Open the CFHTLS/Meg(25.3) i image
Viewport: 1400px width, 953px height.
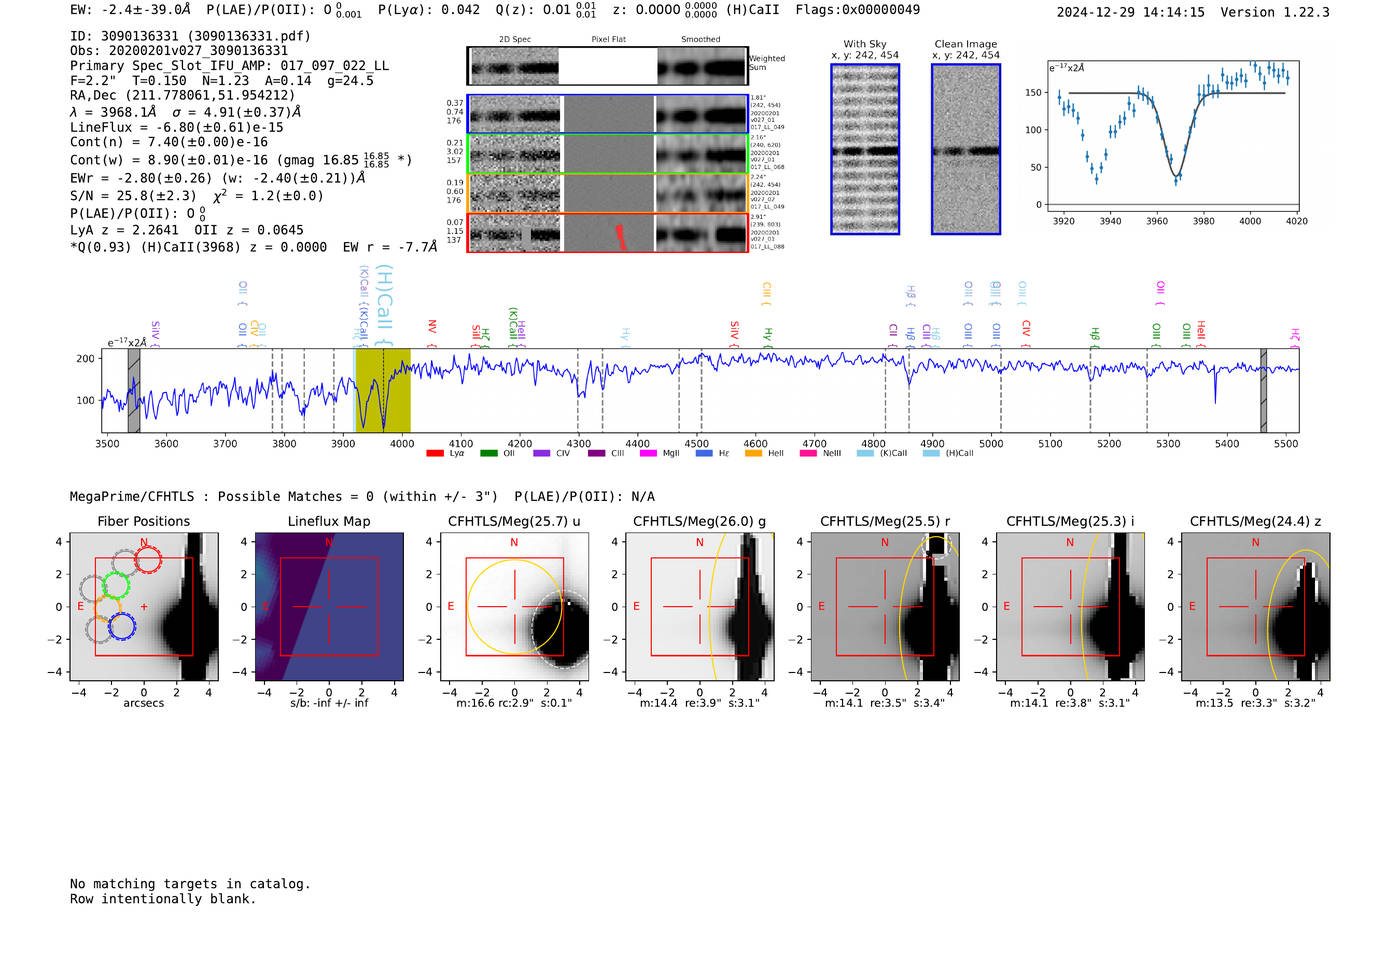(1070, 607)
